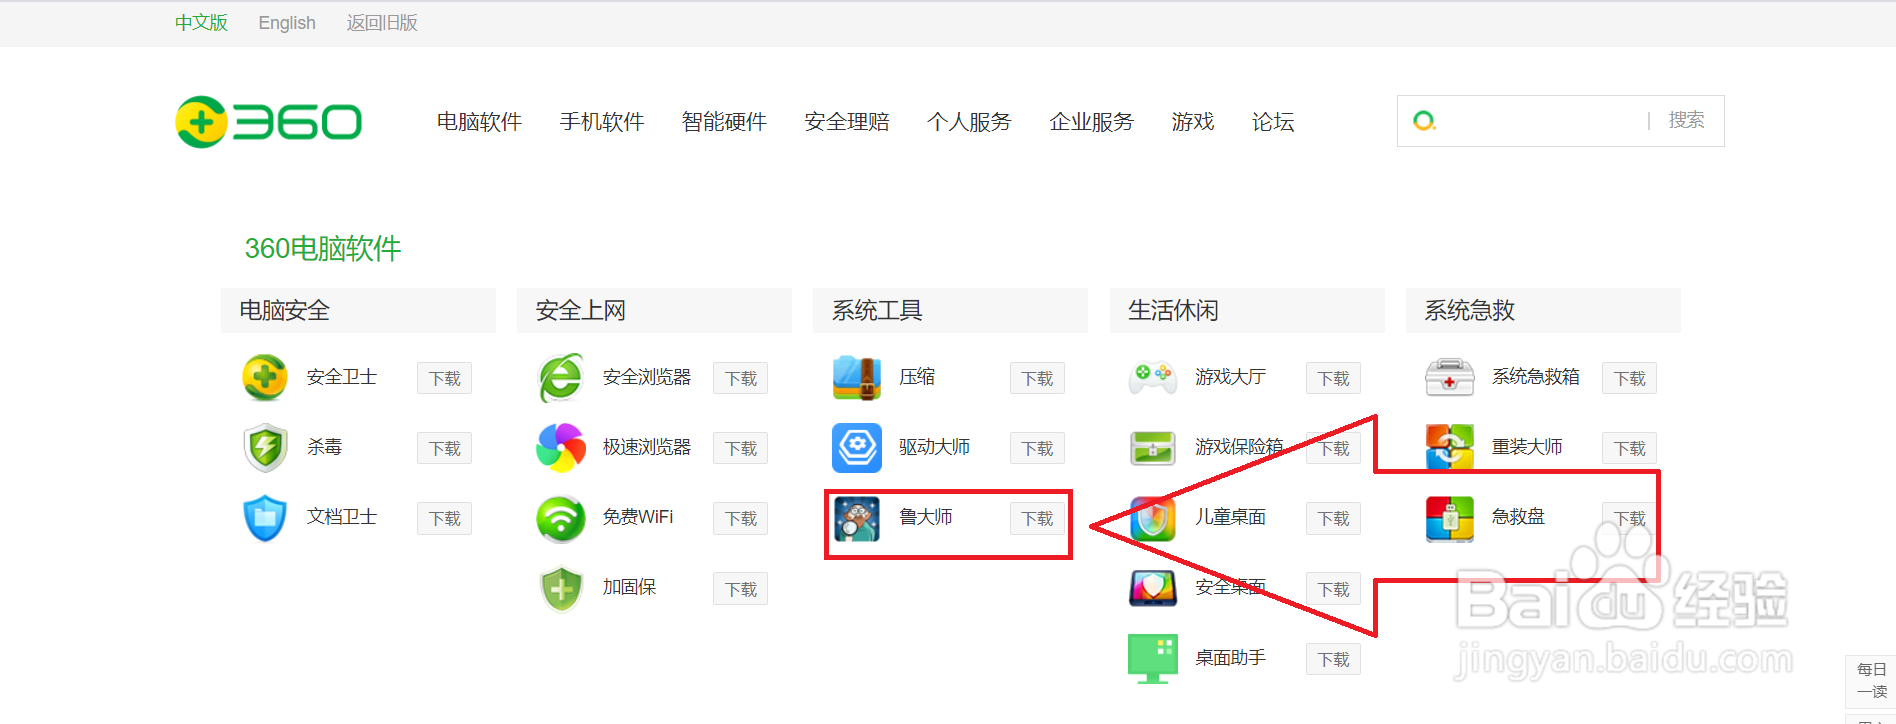
Task: Click the 免费WiFi icon
Action: pyautogui.click(x=561, y=518)
